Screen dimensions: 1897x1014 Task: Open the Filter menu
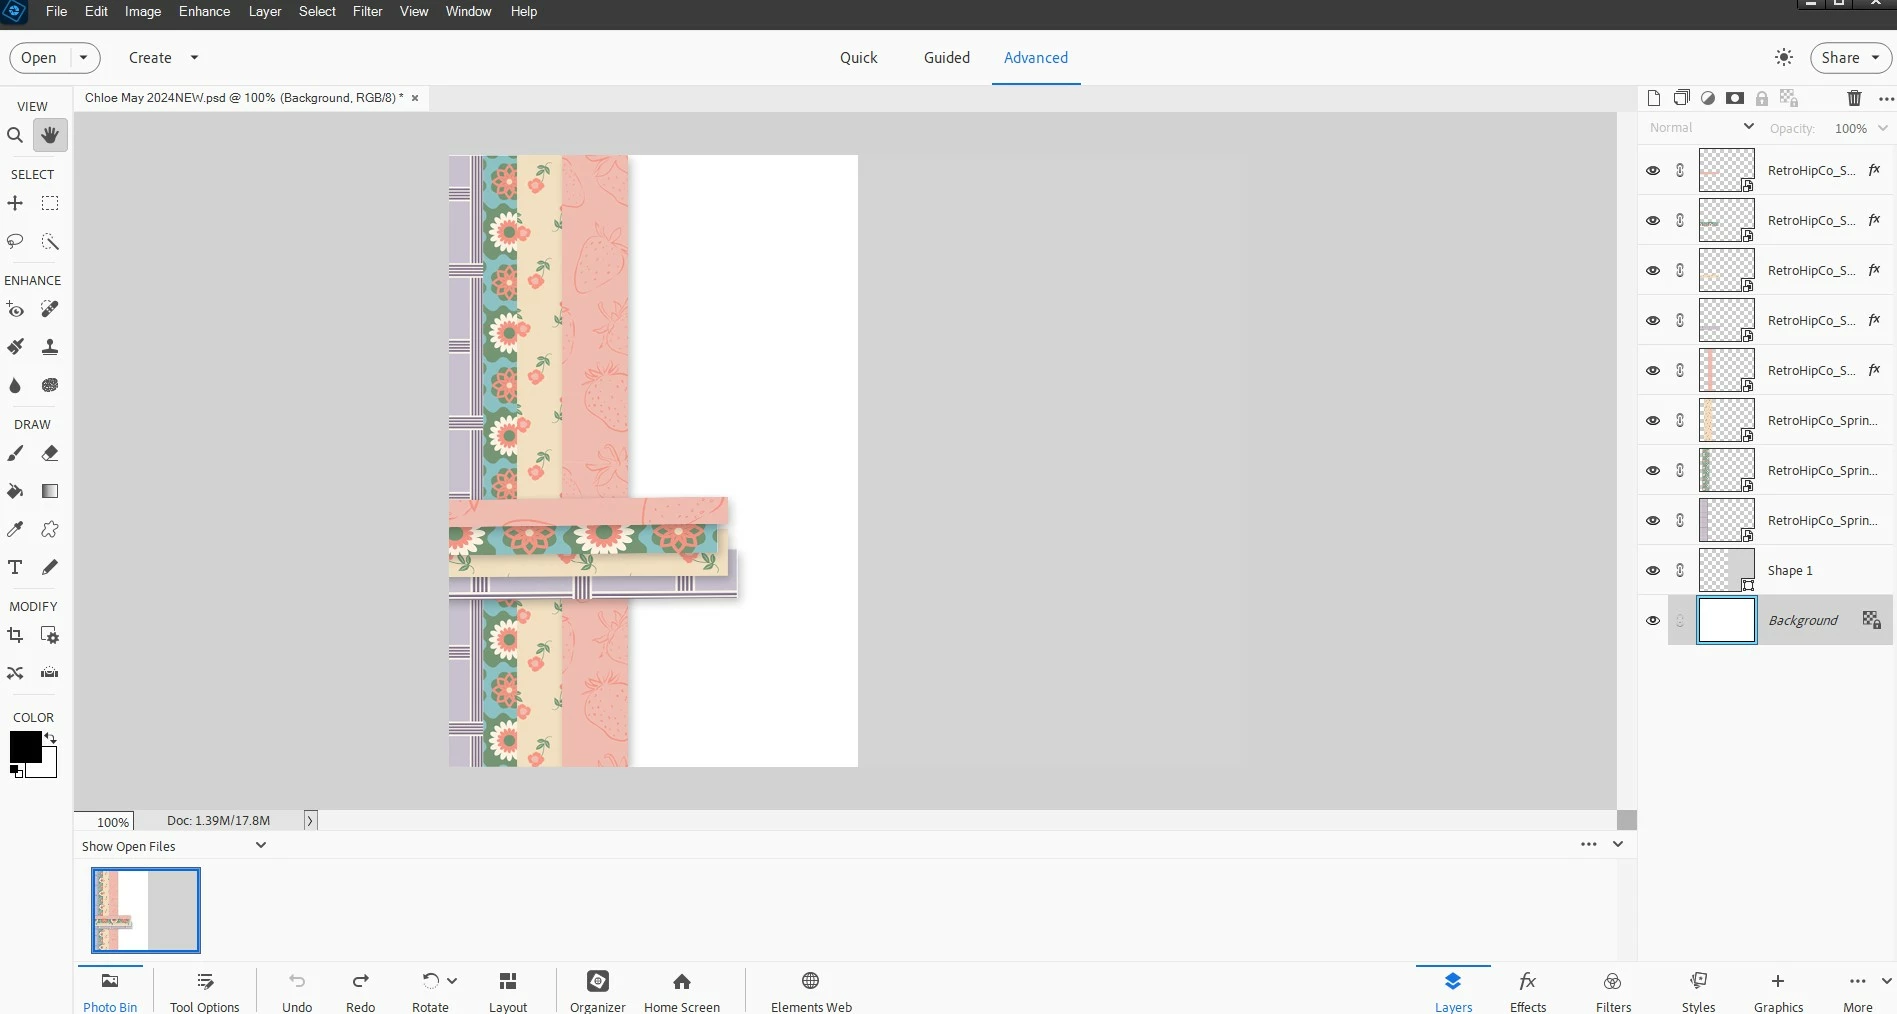(x=367, y=11)
